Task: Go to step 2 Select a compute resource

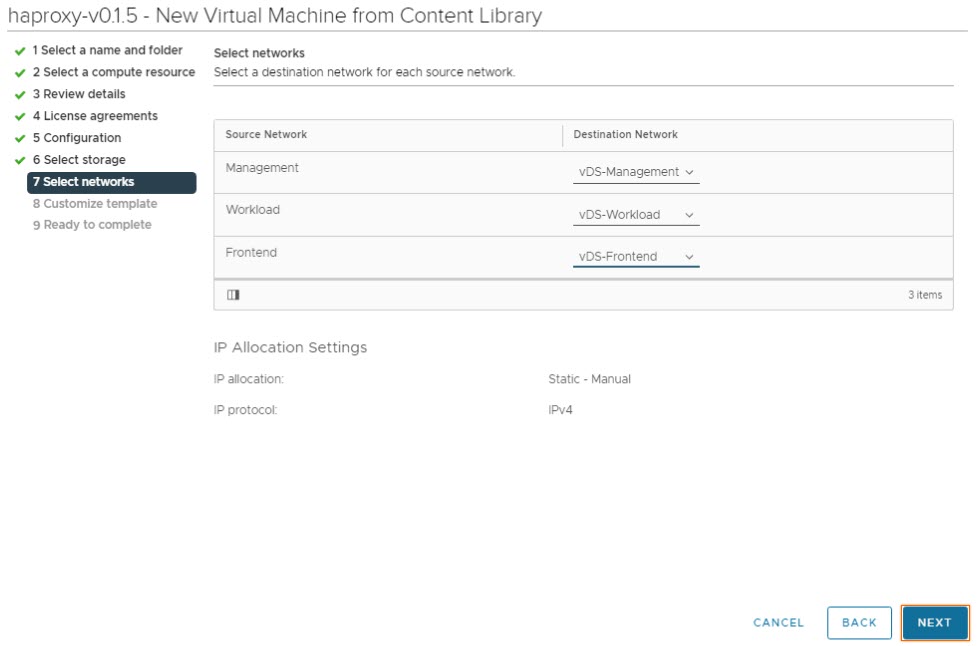Action: (113, 72)
